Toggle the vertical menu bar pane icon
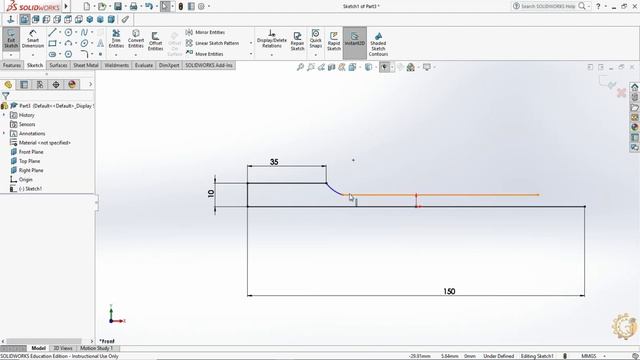640x360 pixels. [191, 6]
